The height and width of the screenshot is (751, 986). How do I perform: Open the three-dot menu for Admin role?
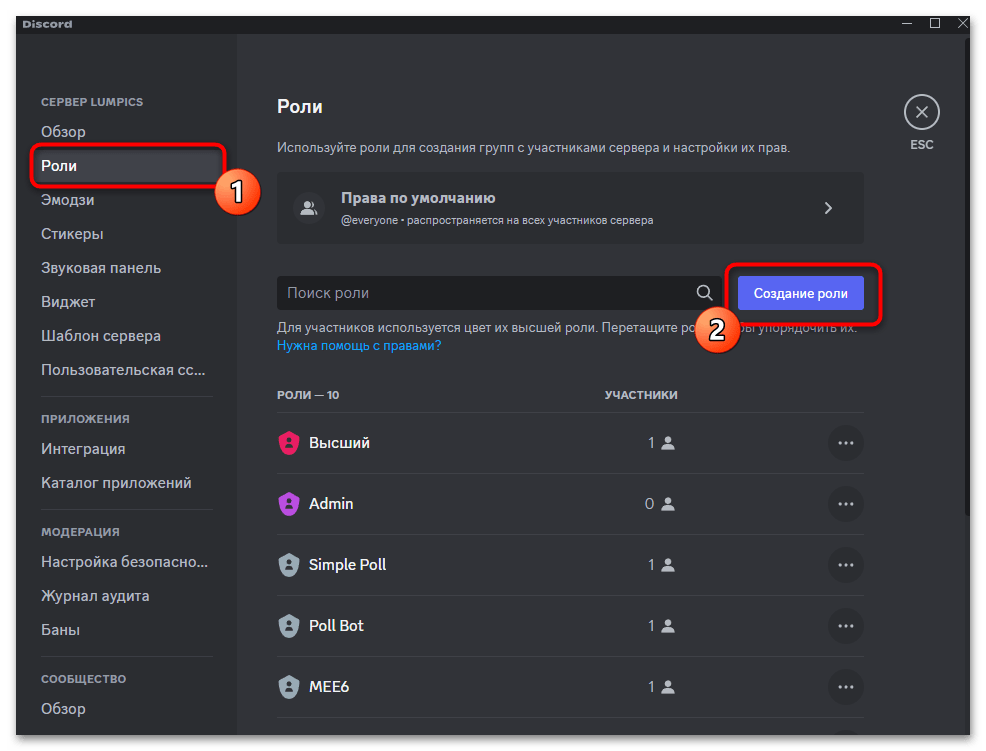(x=845, y=504)
